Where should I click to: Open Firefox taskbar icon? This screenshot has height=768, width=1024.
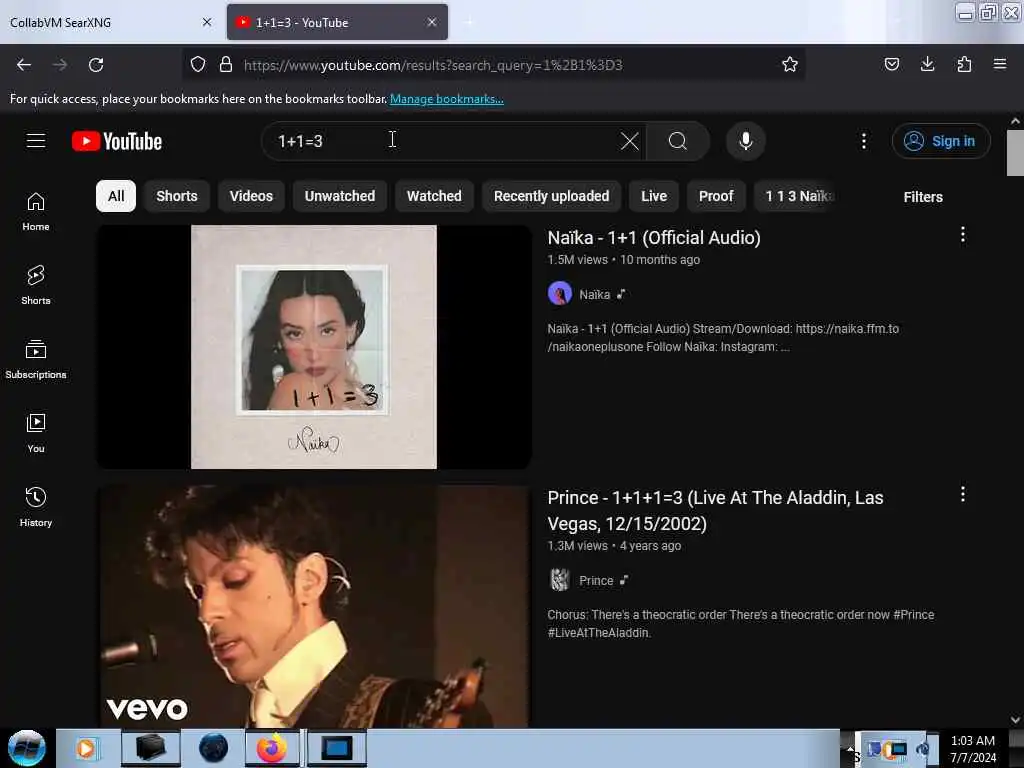(272, 748)
